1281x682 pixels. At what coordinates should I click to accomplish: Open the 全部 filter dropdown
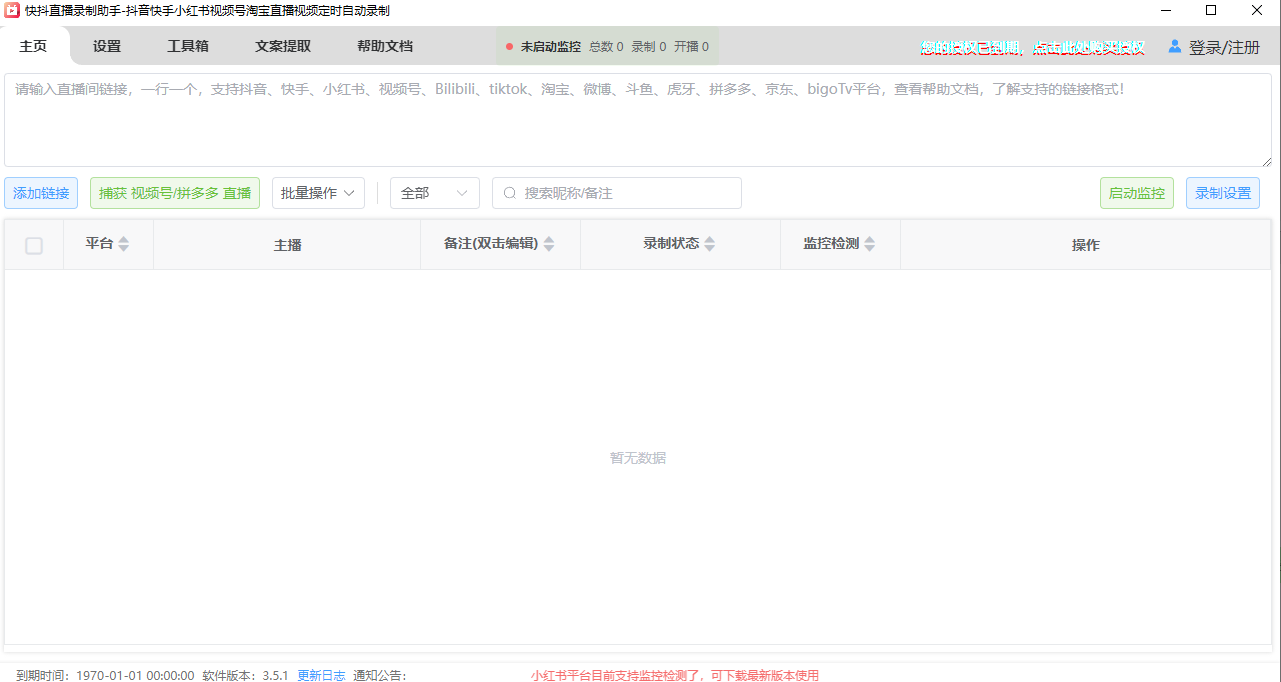435,193
